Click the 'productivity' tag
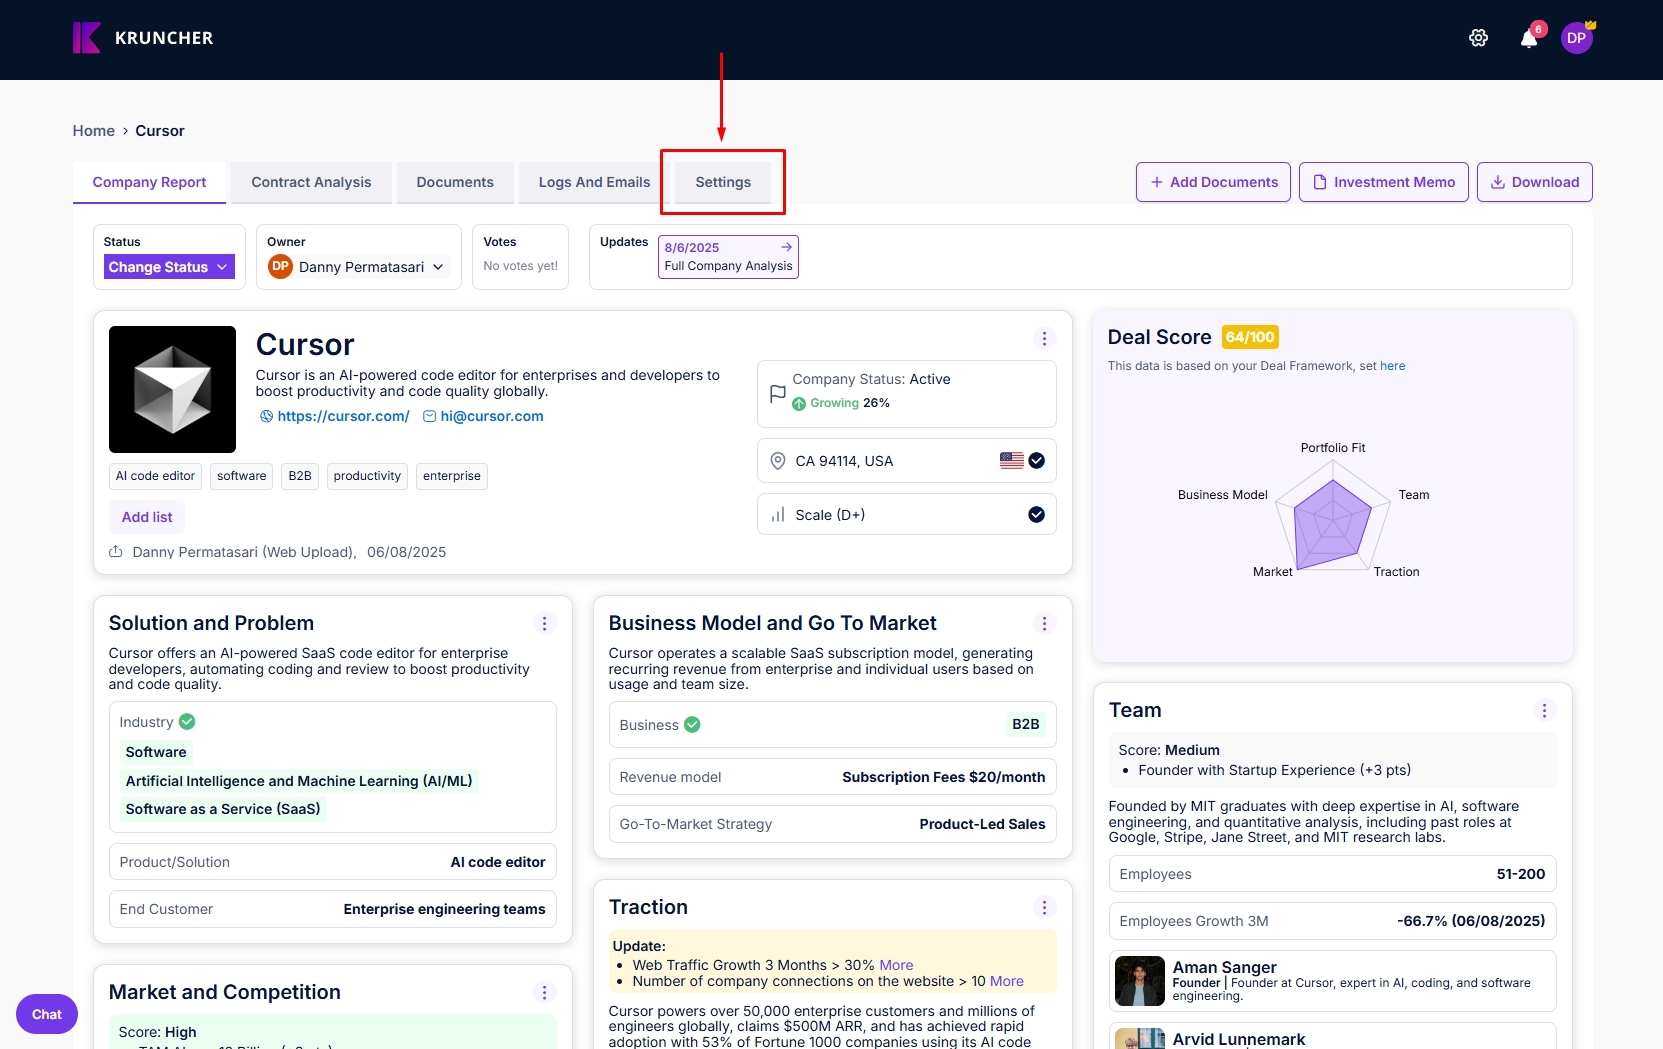The image size is (1663, 1049). click(x=367, y=476)
